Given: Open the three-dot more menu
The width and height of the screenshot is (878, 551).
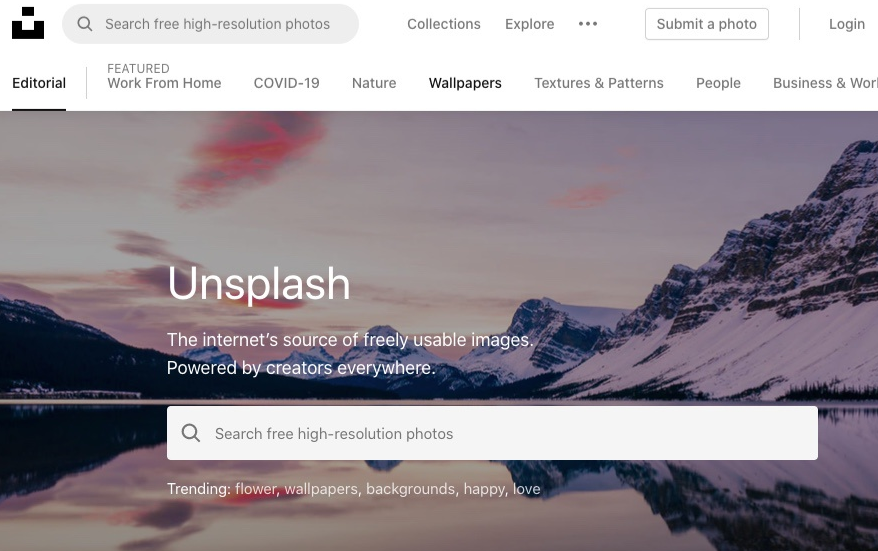Looking at the screenshot, I should [588, 24].
